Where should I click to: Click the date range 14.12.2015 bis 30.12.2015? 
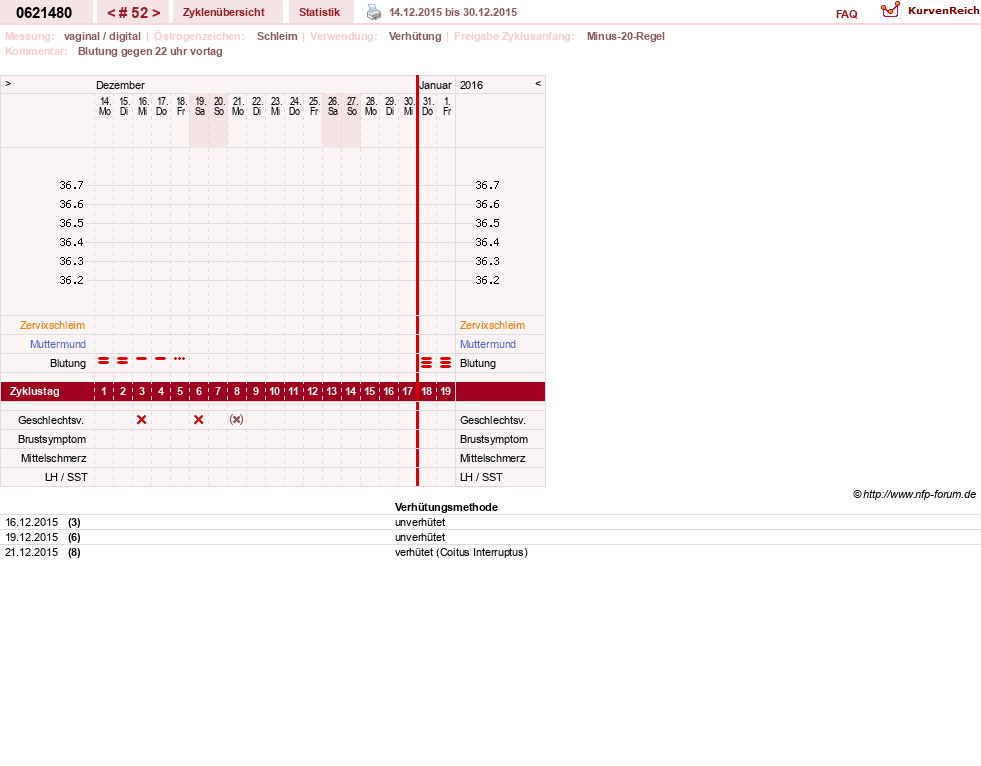click(x=453, y=12)
